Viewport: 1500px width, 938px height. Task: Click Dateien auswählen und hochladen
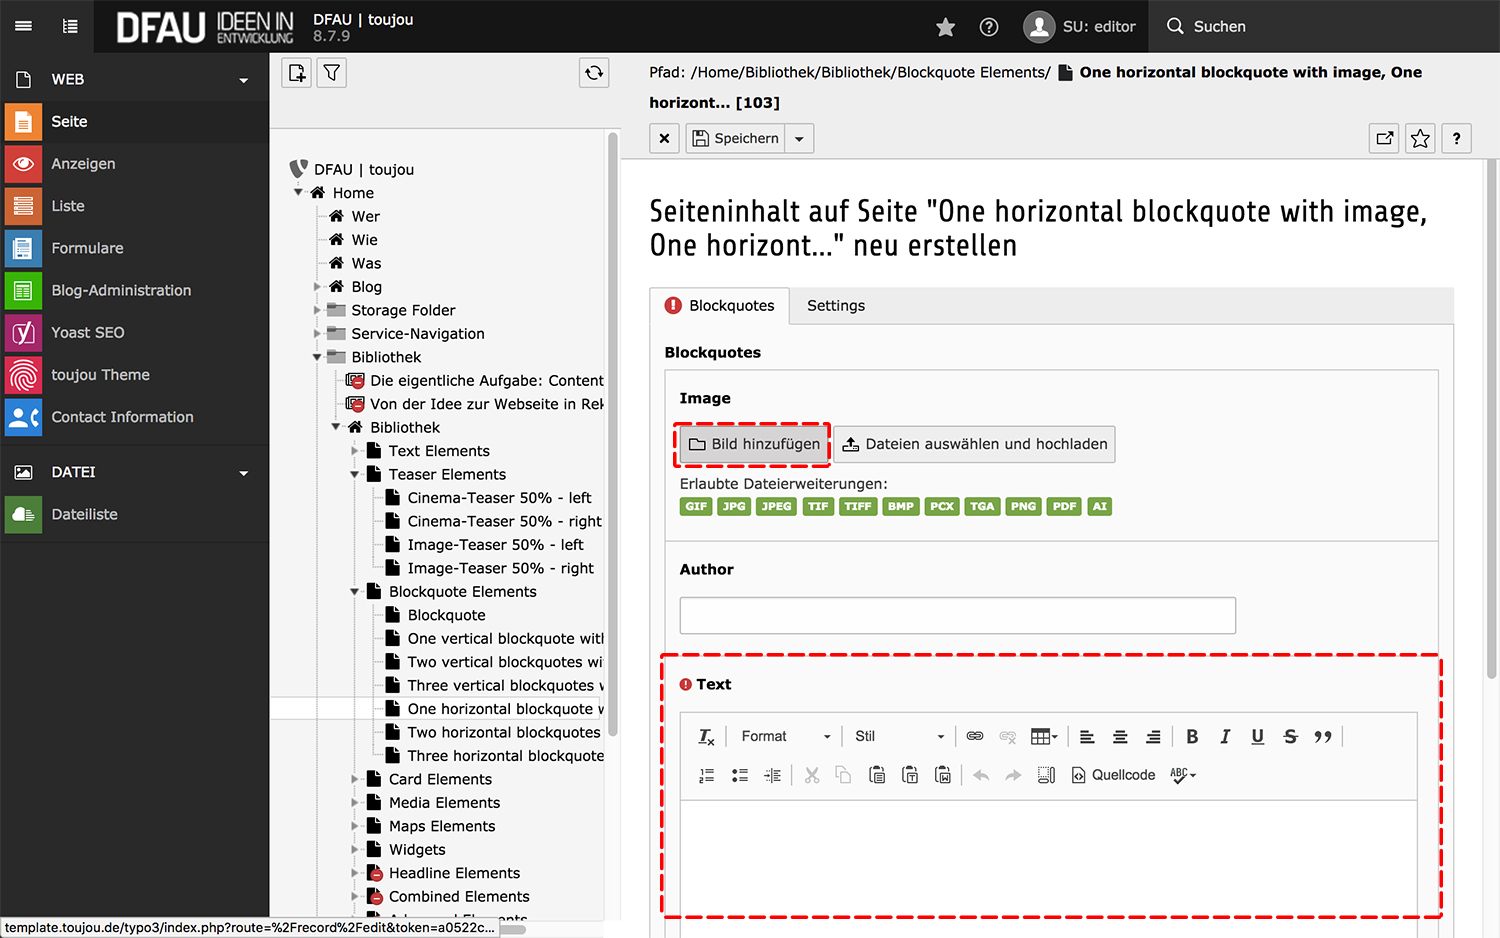tap(975, 444)
